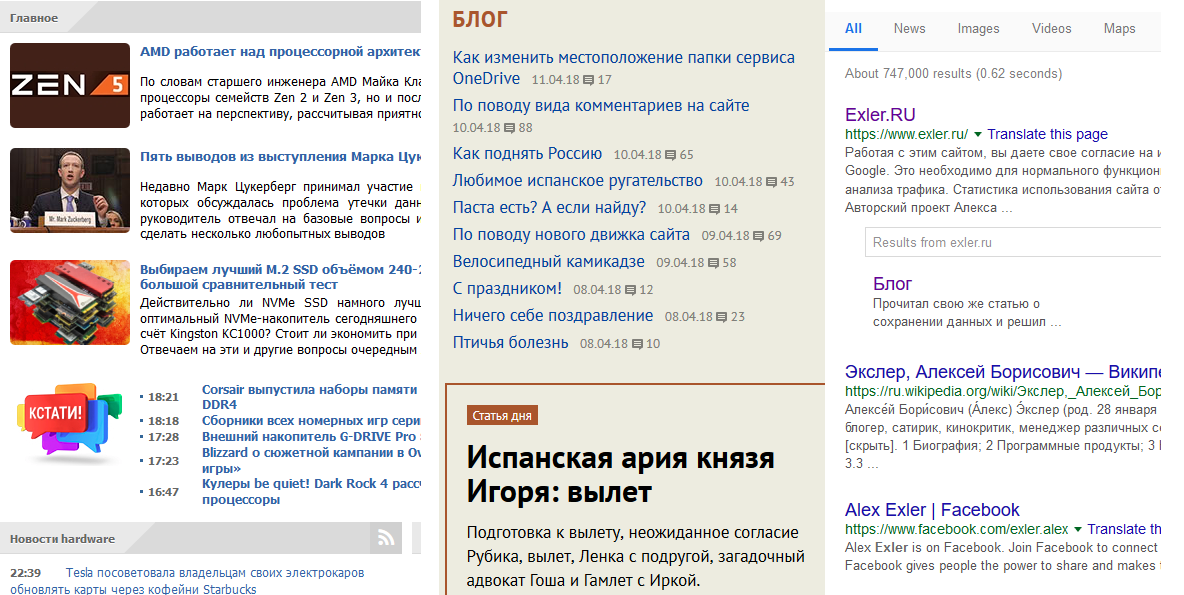Click comment icon beside 'Птичья болезнь' post
Viewport: 1184px width, 595px height.
pyautogui.click(x=637, y=344)
